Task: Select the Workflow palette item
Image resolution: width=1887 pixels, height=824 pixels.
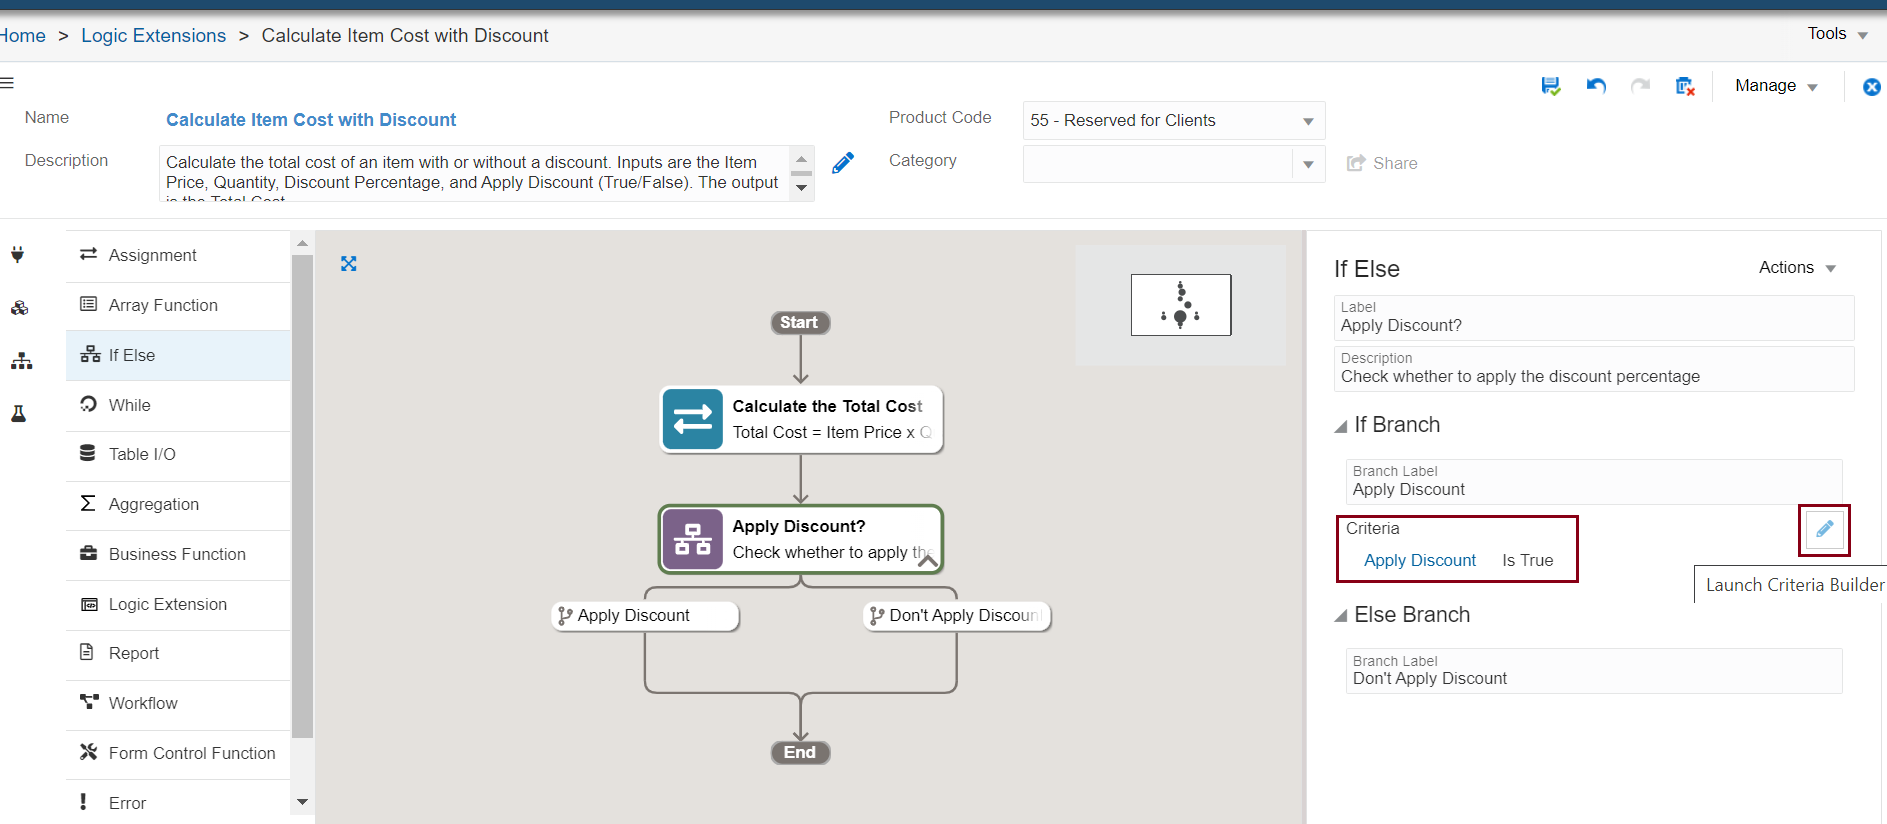Action: pos(178,703)
